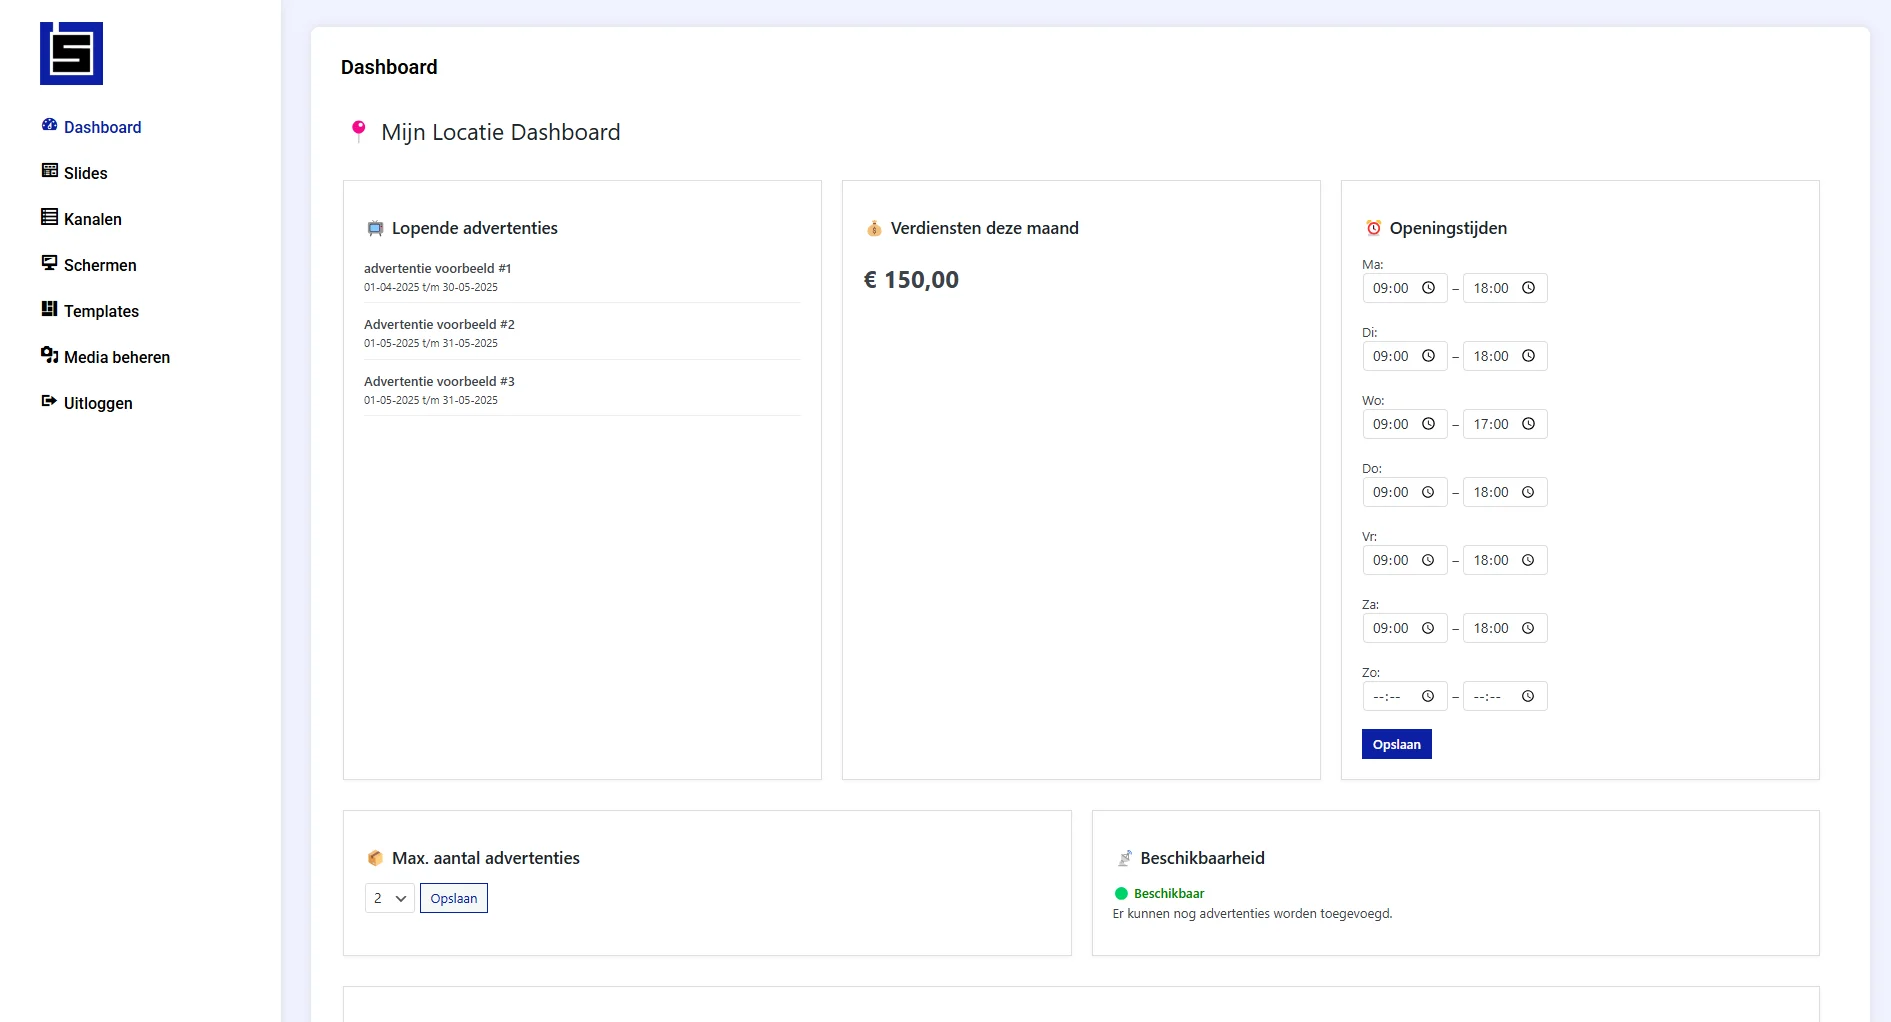Open the max advertenties number dropdown
Image resolution: width=1891 pixels, height=1022 pixels.
[389, 898]
